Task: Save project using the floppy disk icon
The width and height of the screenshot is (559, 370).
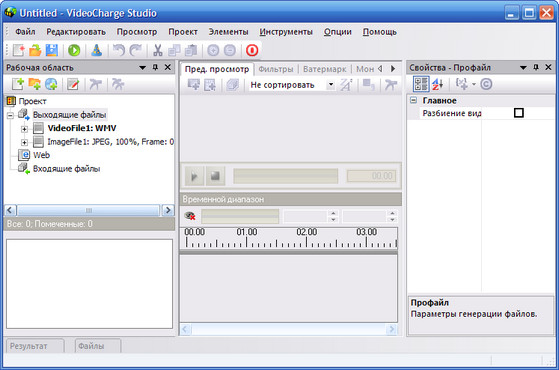Action: (52, 50)
